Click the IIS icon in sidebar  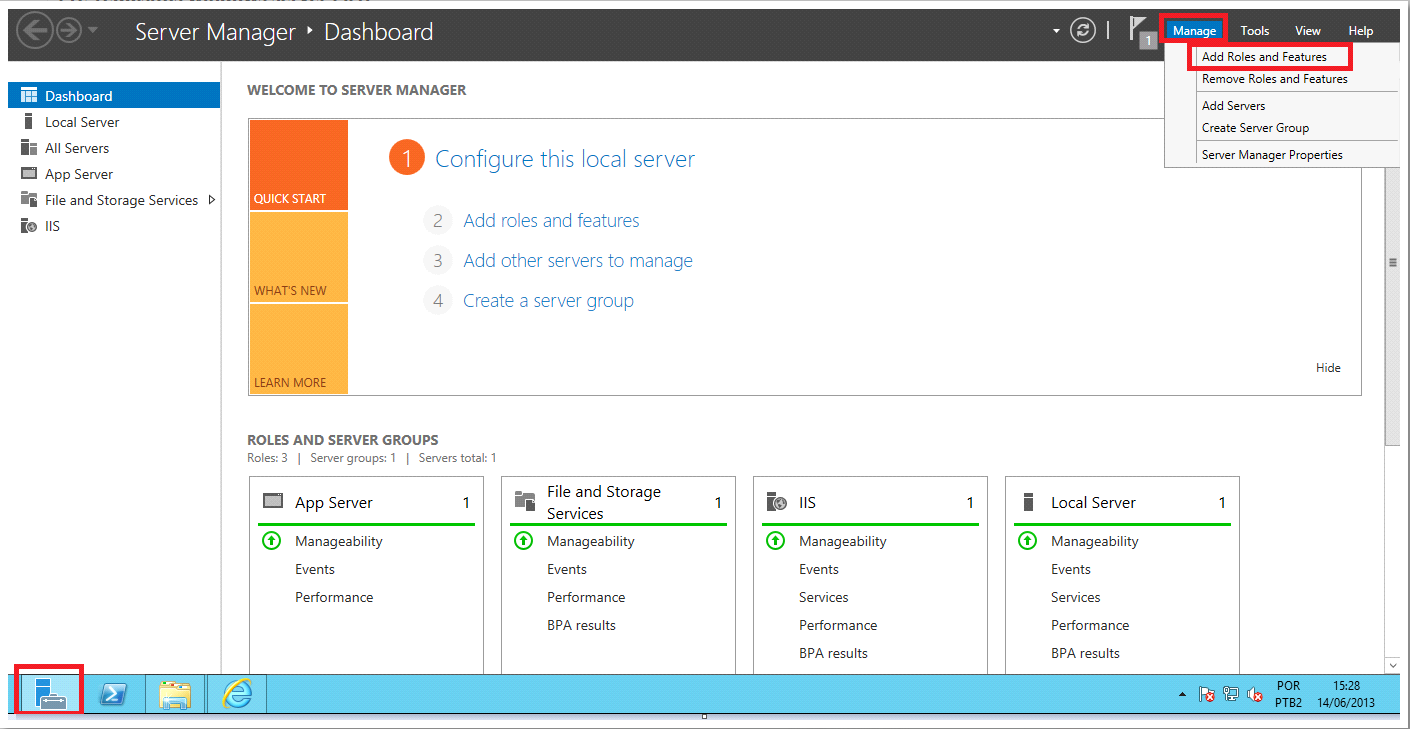[28, 226]
